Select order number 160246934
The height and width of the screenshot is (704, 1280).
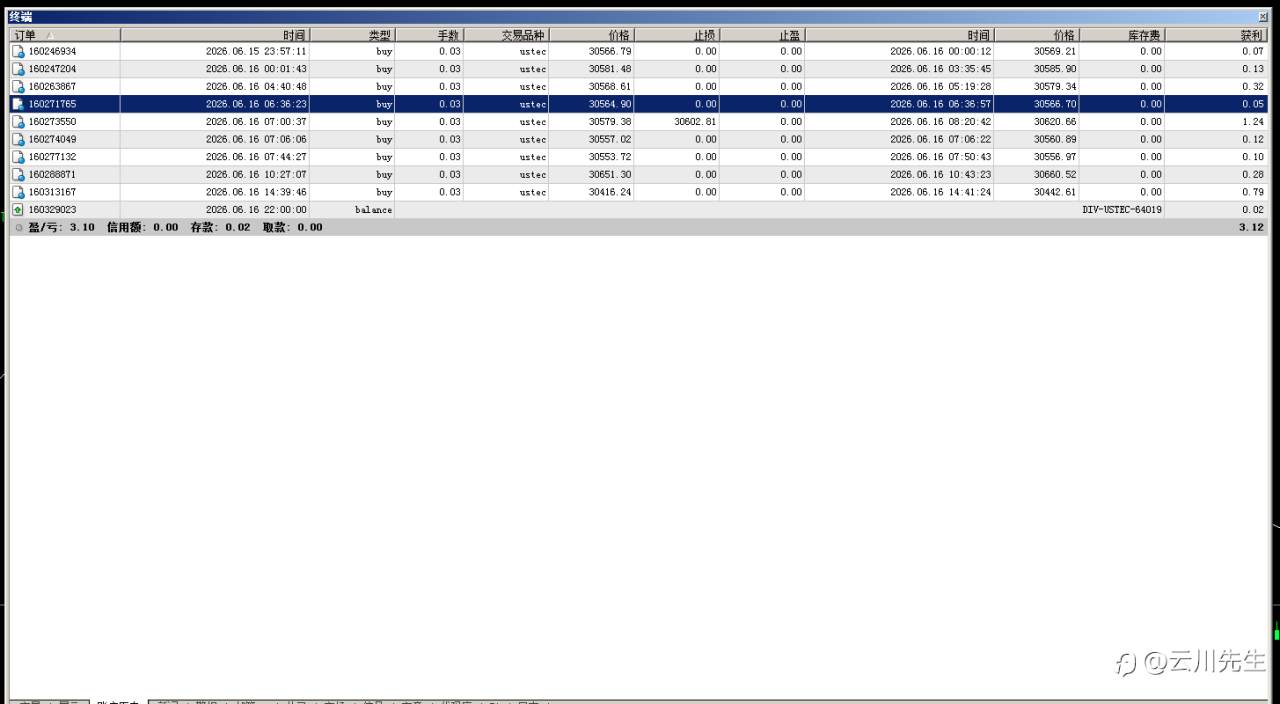coord(52,51)
